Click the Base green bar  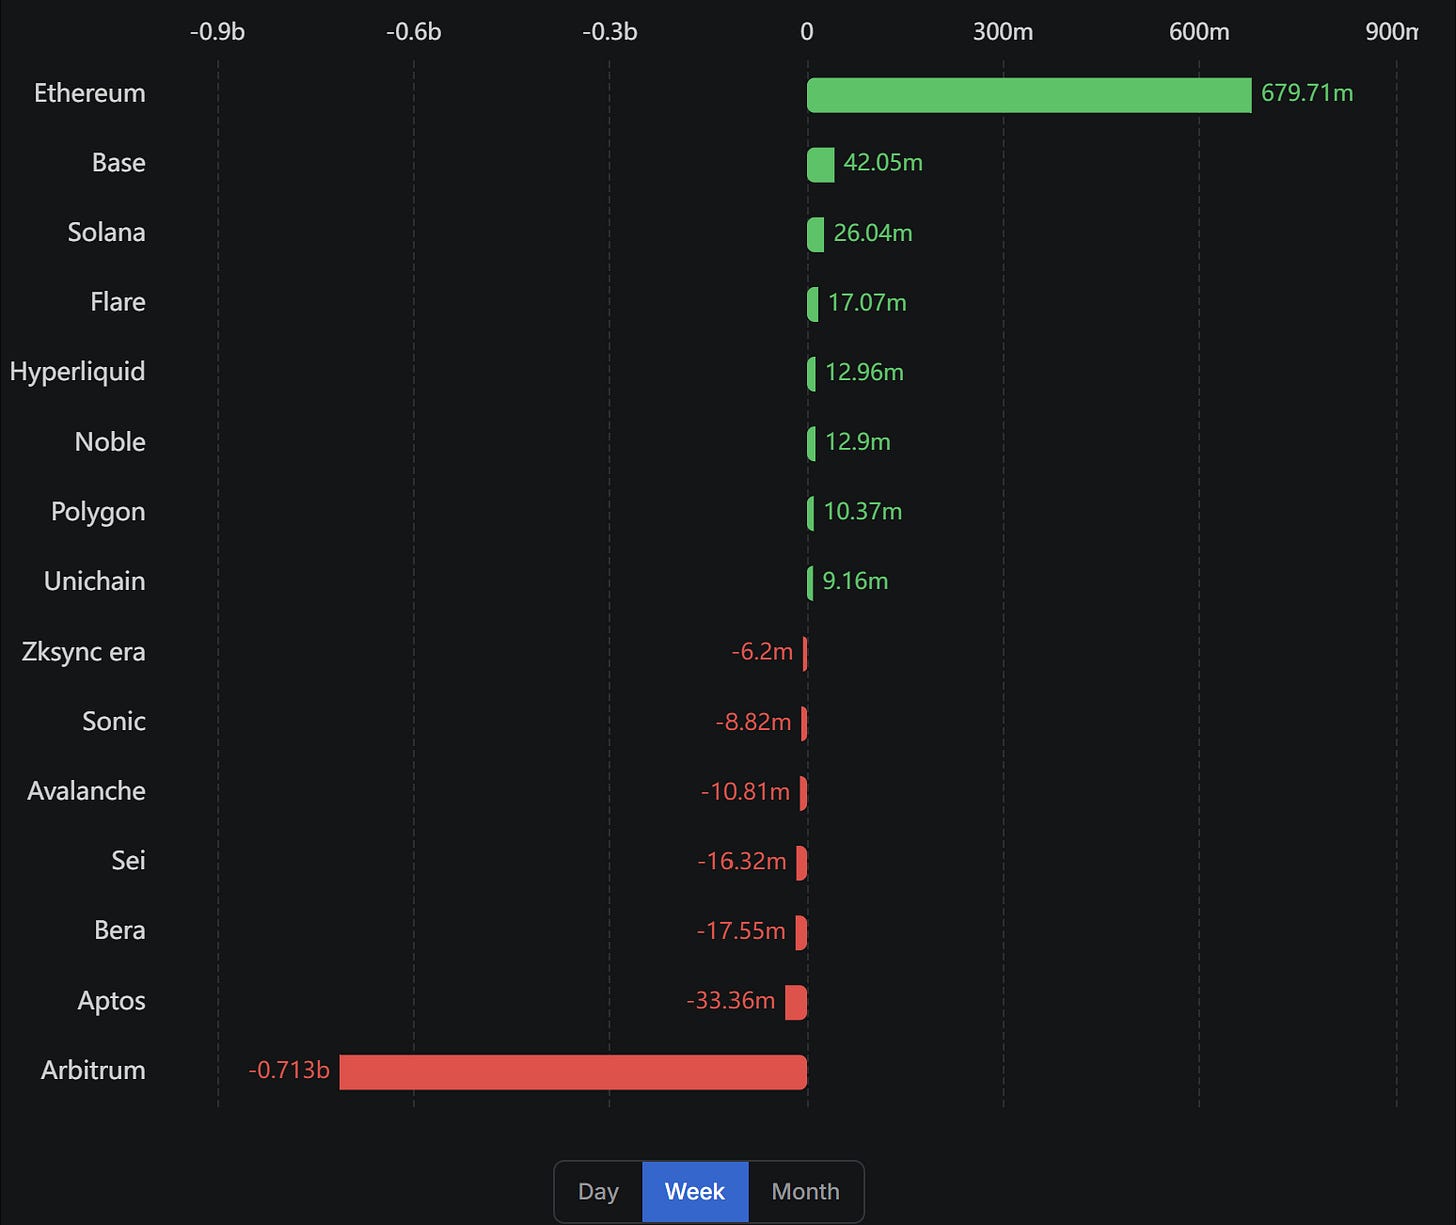tap(820, 165)
